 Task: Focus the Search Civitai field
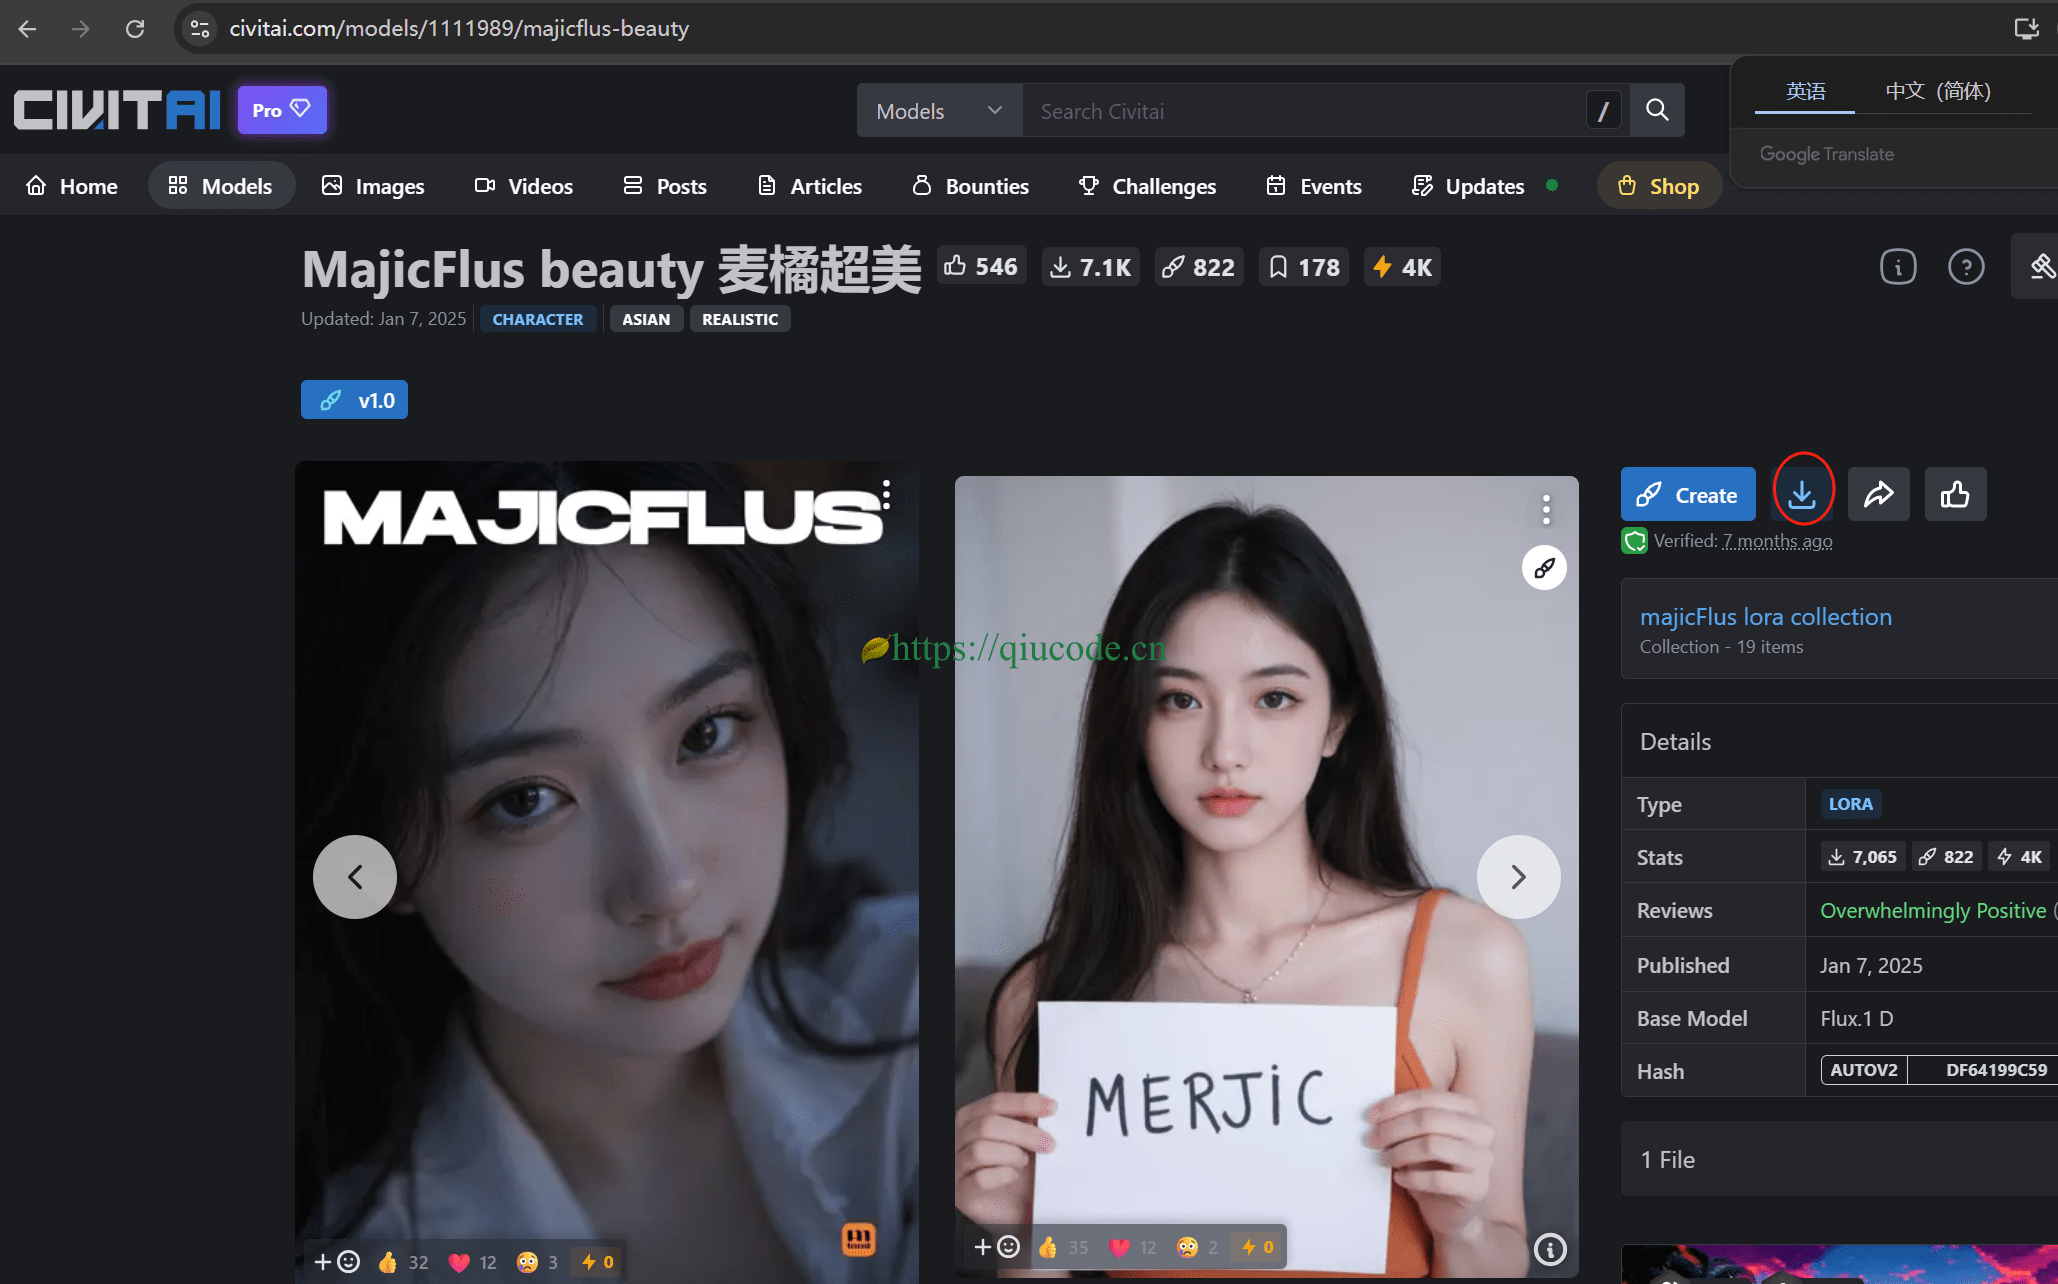pos(1304,110)
